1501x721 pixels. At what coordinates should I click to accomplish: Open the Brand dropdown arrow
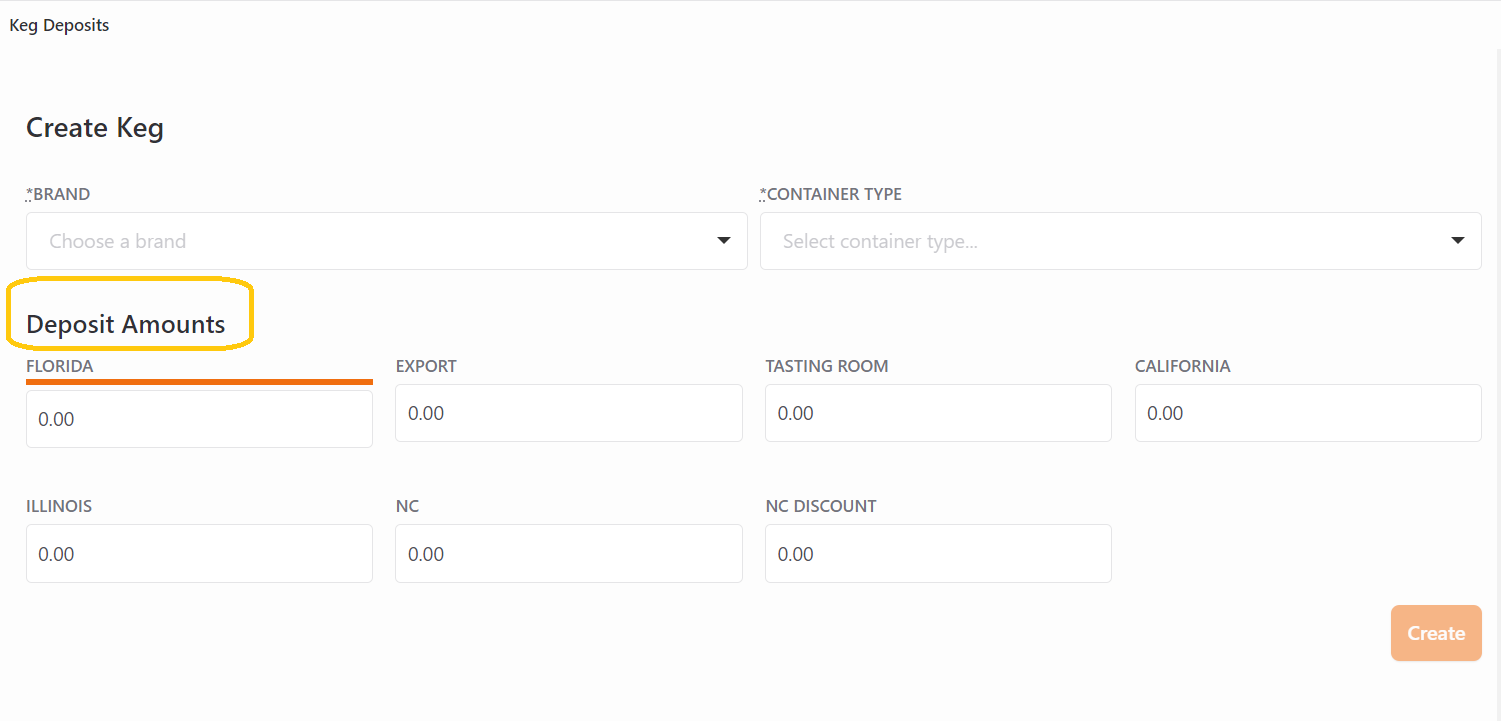(x=724, y=241)
